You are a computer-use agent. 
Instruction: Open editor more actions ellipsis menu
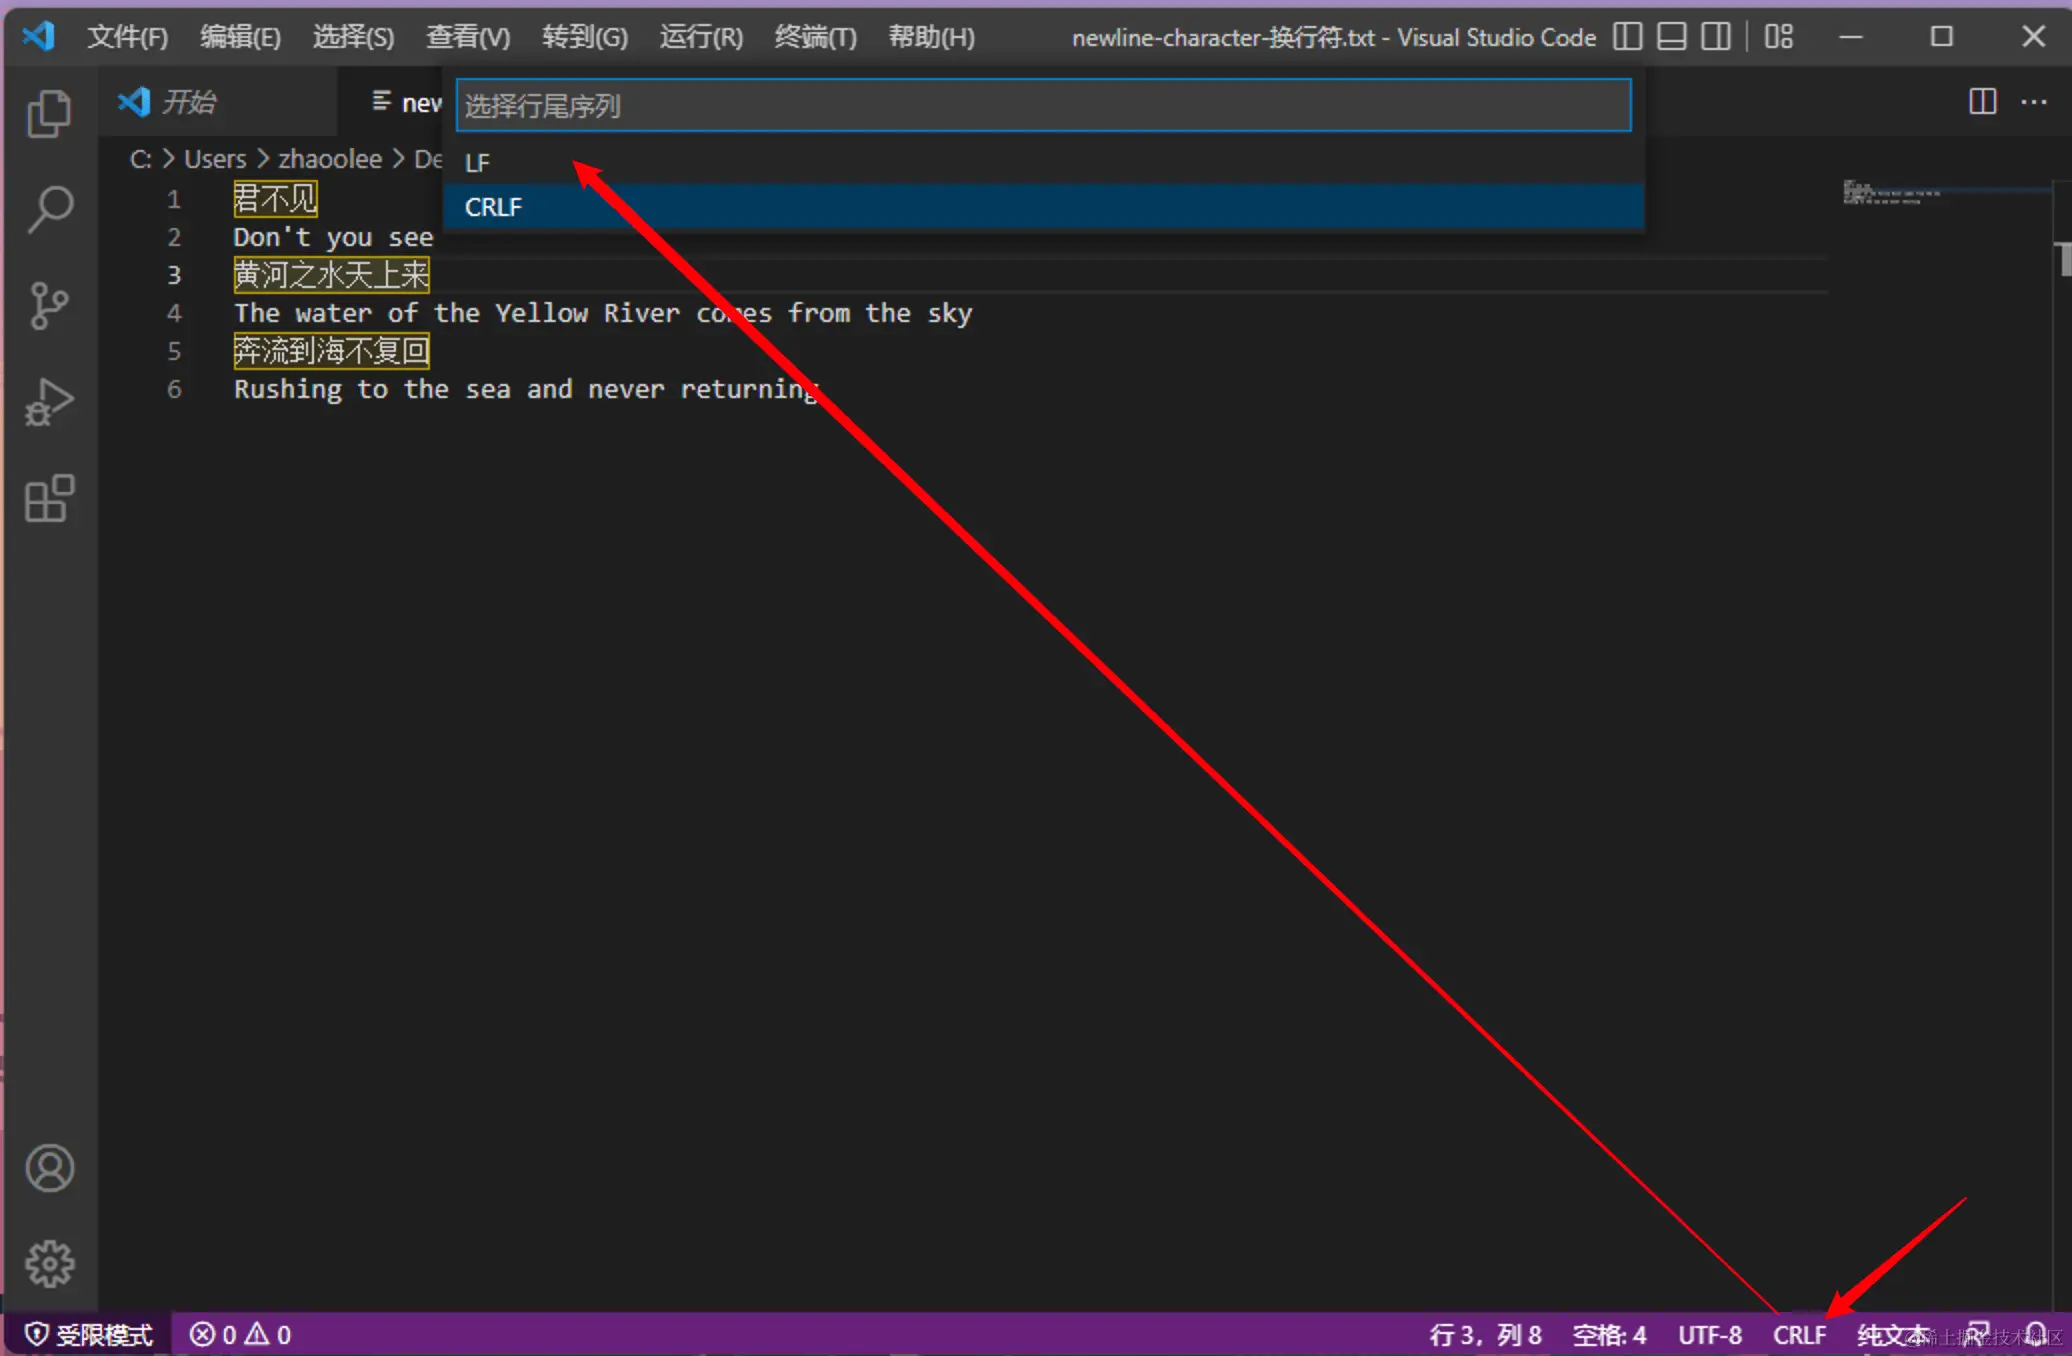(2033, 102)
